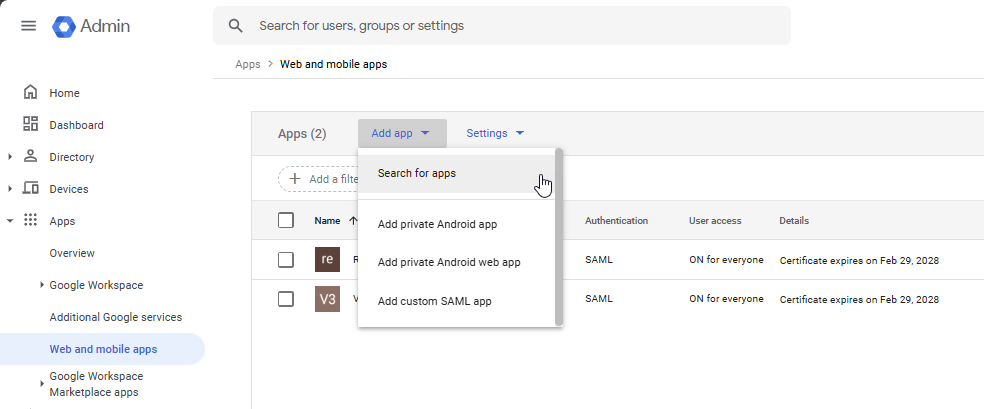
Task: Click 'ON for everyone' in 'V3' row
Action: click(x=726, y=299)
